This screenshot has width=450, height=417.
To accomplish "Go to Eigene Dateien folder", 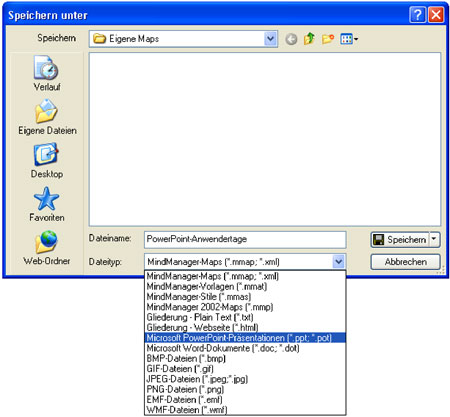I will pyautogui.click(x=47, y=117).
